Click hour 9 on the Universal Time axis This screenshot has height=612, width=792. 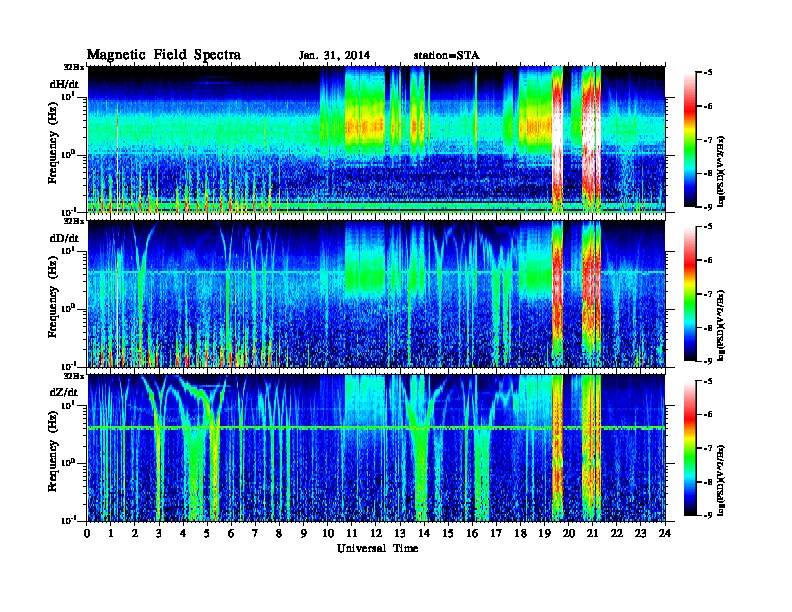pyautogui.click(x=304, y=533)
